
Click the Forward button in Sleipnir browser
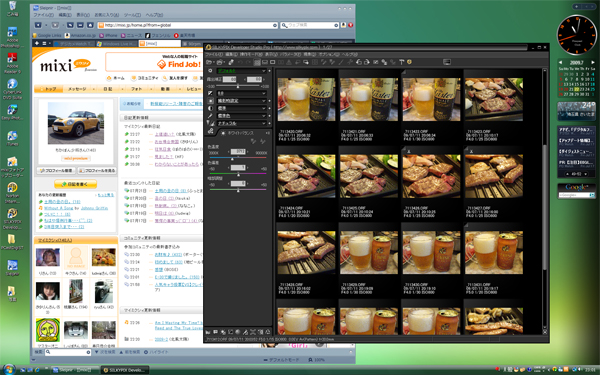tap(55, 25)
